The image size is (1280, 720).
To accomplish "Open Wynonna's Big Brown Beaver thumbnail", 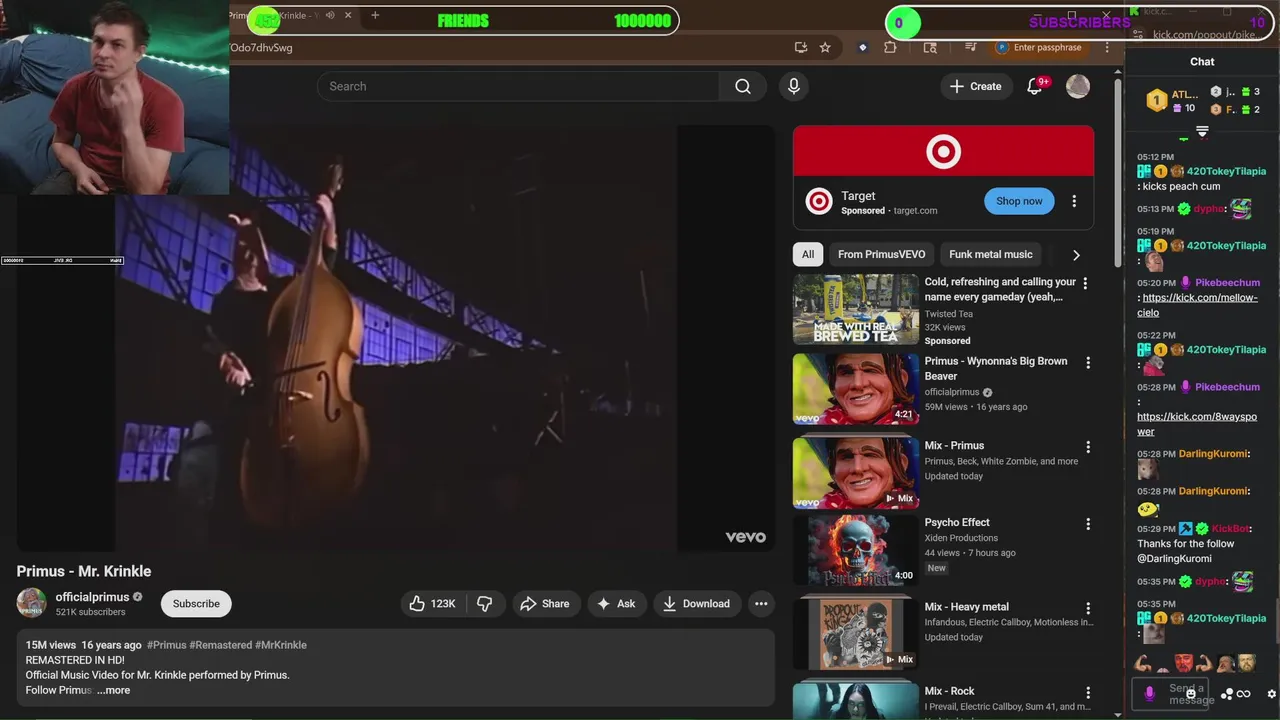I will point(855,389).
